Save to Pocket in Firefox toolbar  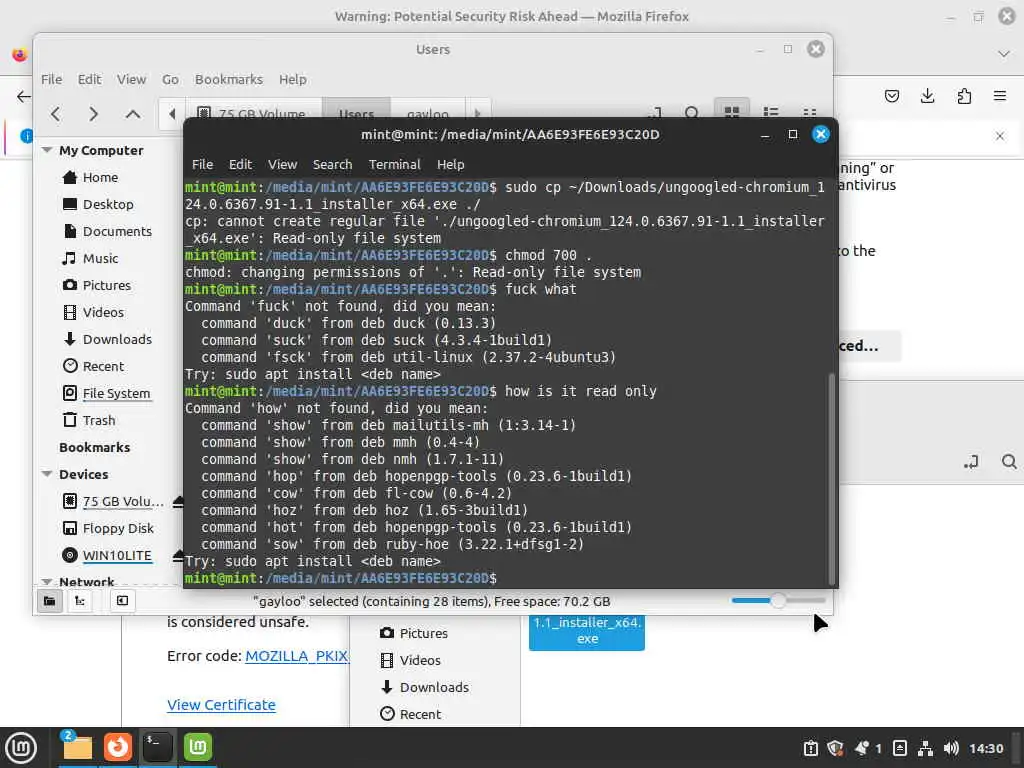tap(891, 96)
